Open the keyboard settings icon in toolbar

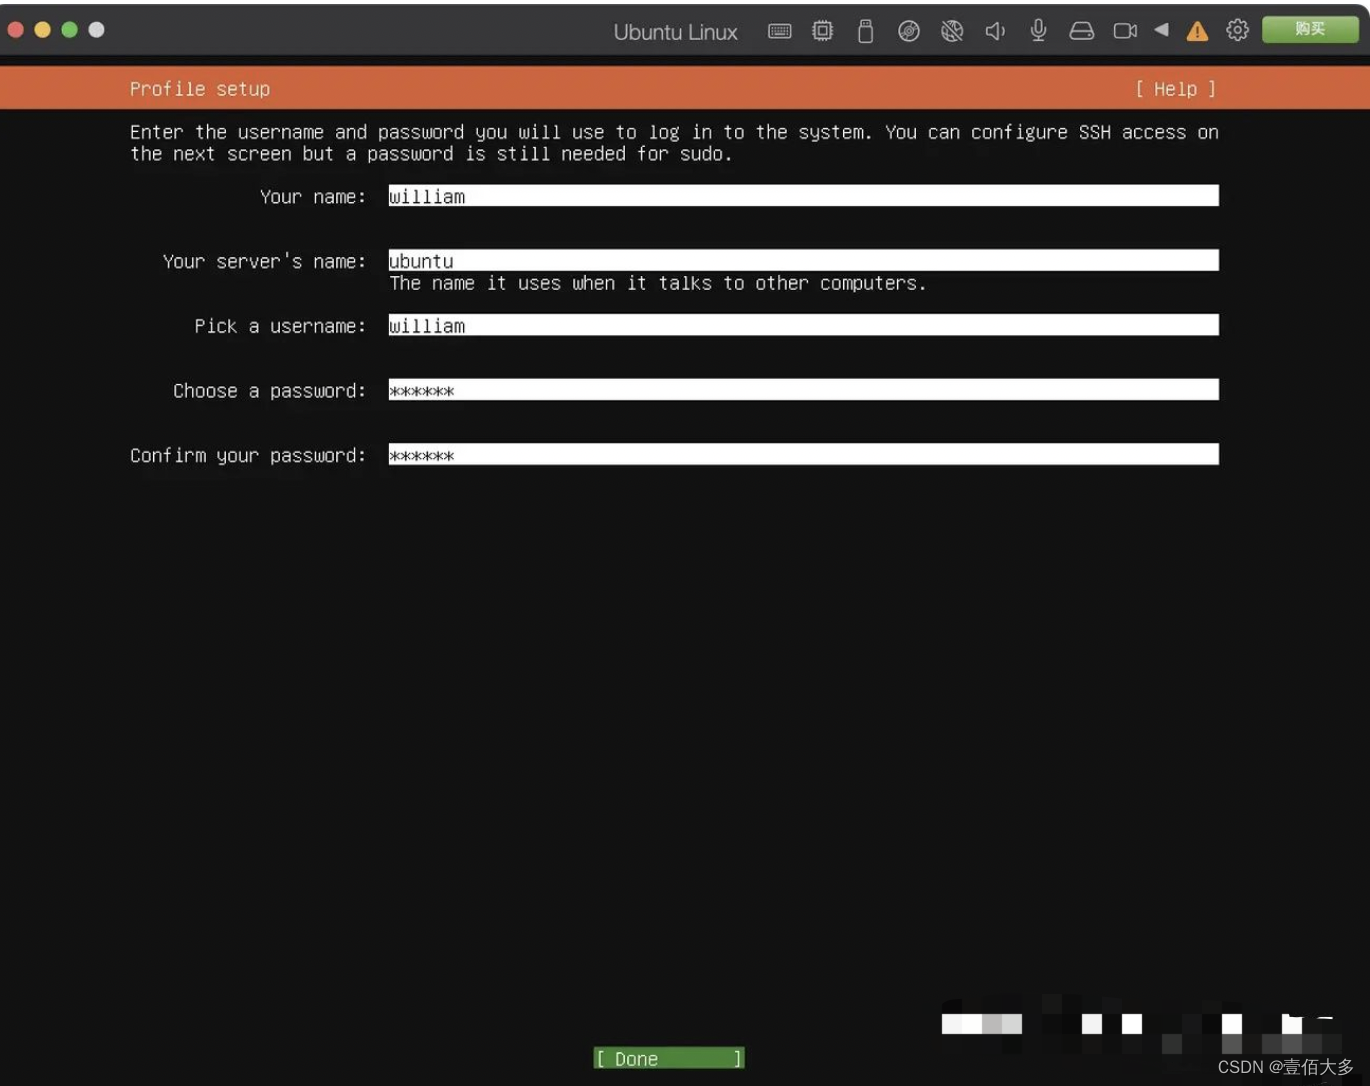(780, 31)
